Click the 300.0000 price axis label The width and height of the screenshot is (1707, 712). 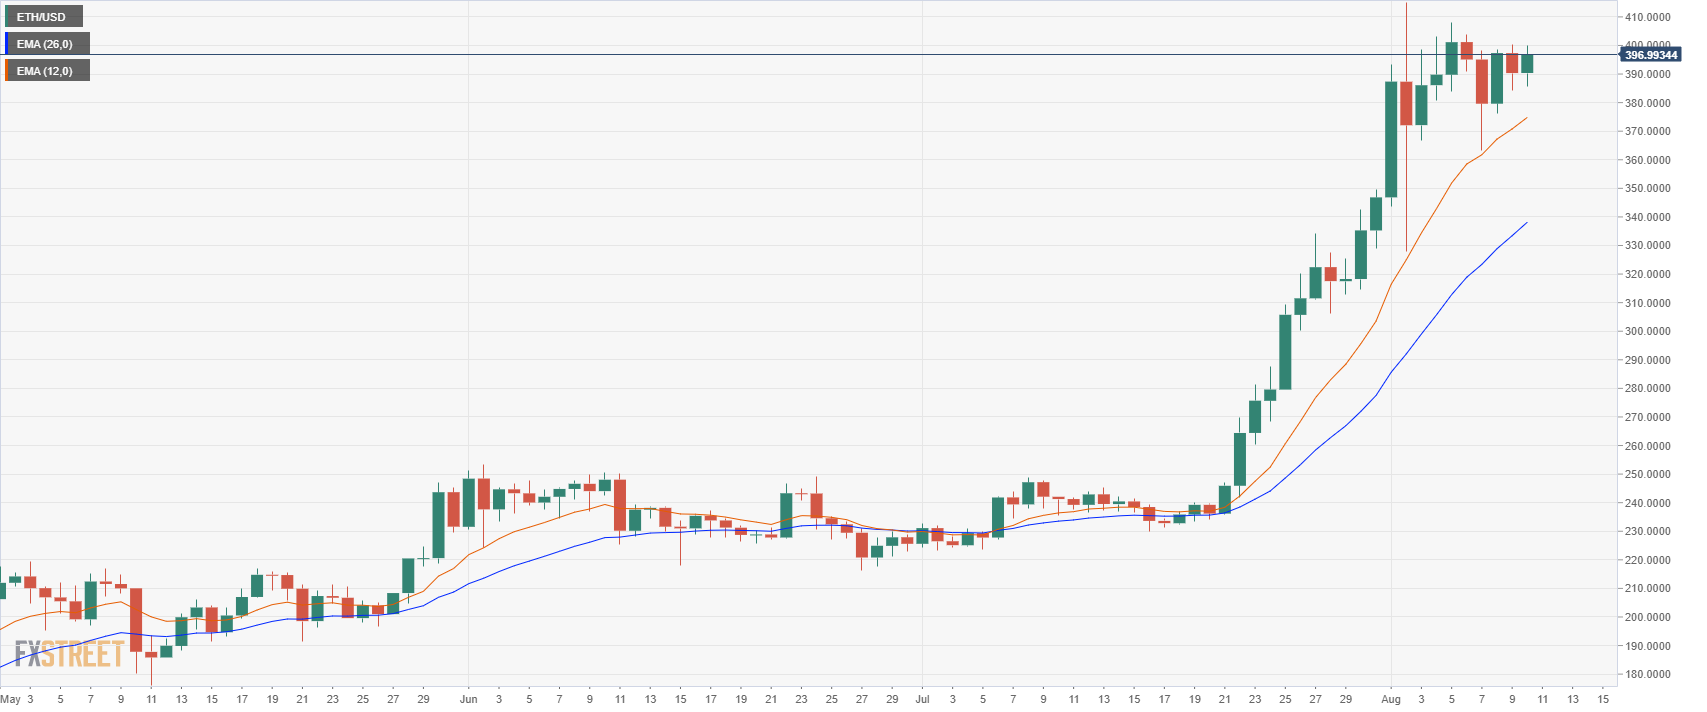tap(1646, 331)
